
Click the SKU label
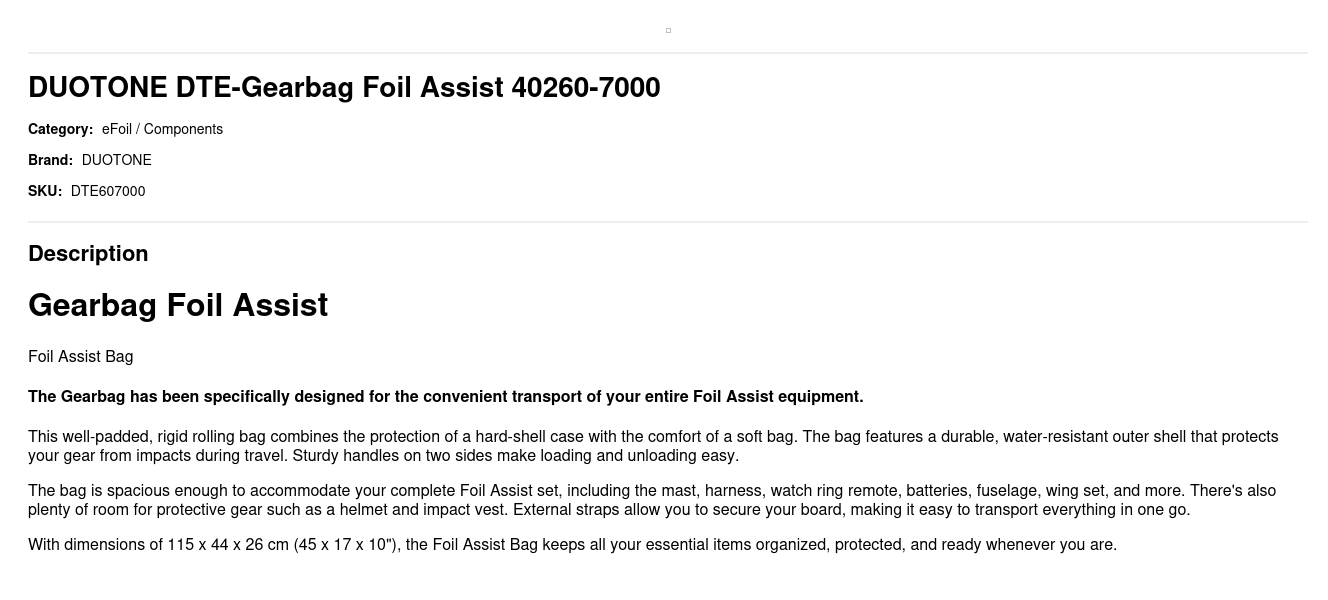pyautogui.click(x=45, y=191)
